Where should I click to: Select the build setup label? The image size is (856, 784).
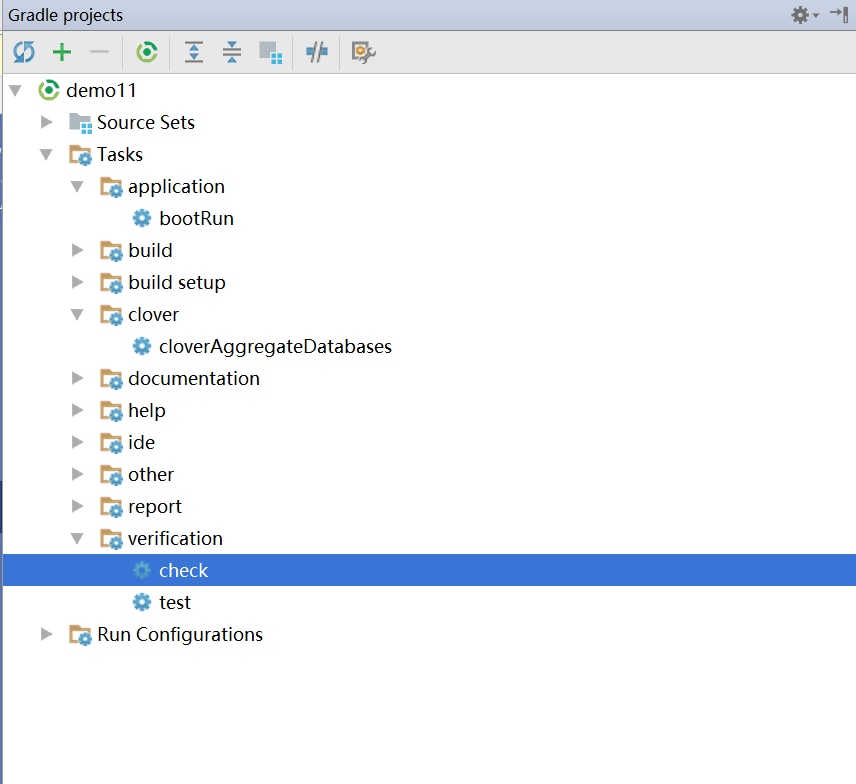tap(177, 283)
